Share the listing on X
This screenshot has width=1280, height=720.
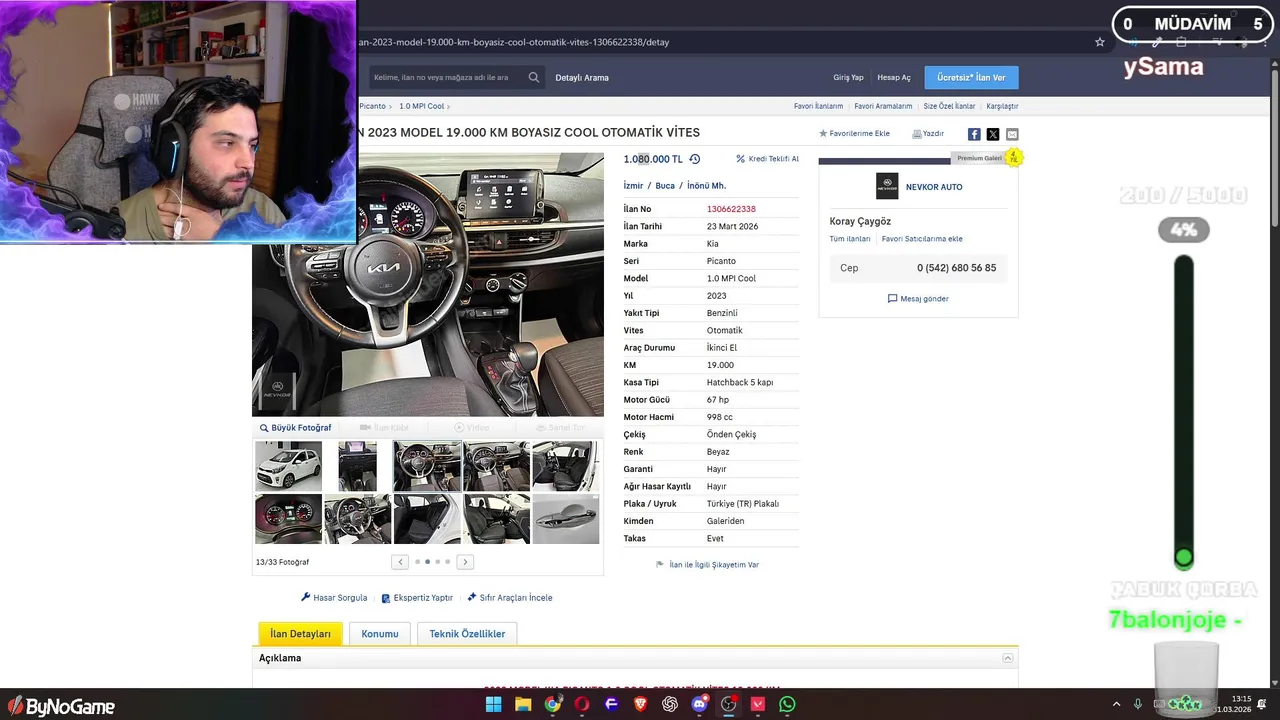click(993, 134)
